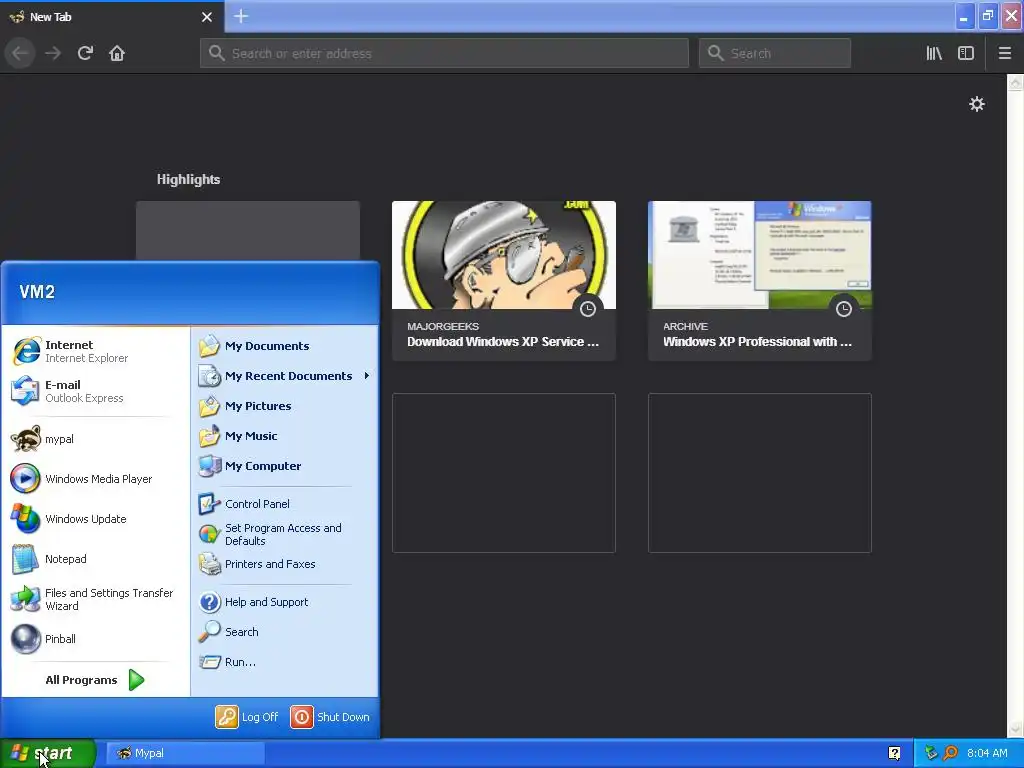Viewport: 1024px width, 768px height.
Task: Click the help question mark tray icon
Action: click(x=895, y=753)
